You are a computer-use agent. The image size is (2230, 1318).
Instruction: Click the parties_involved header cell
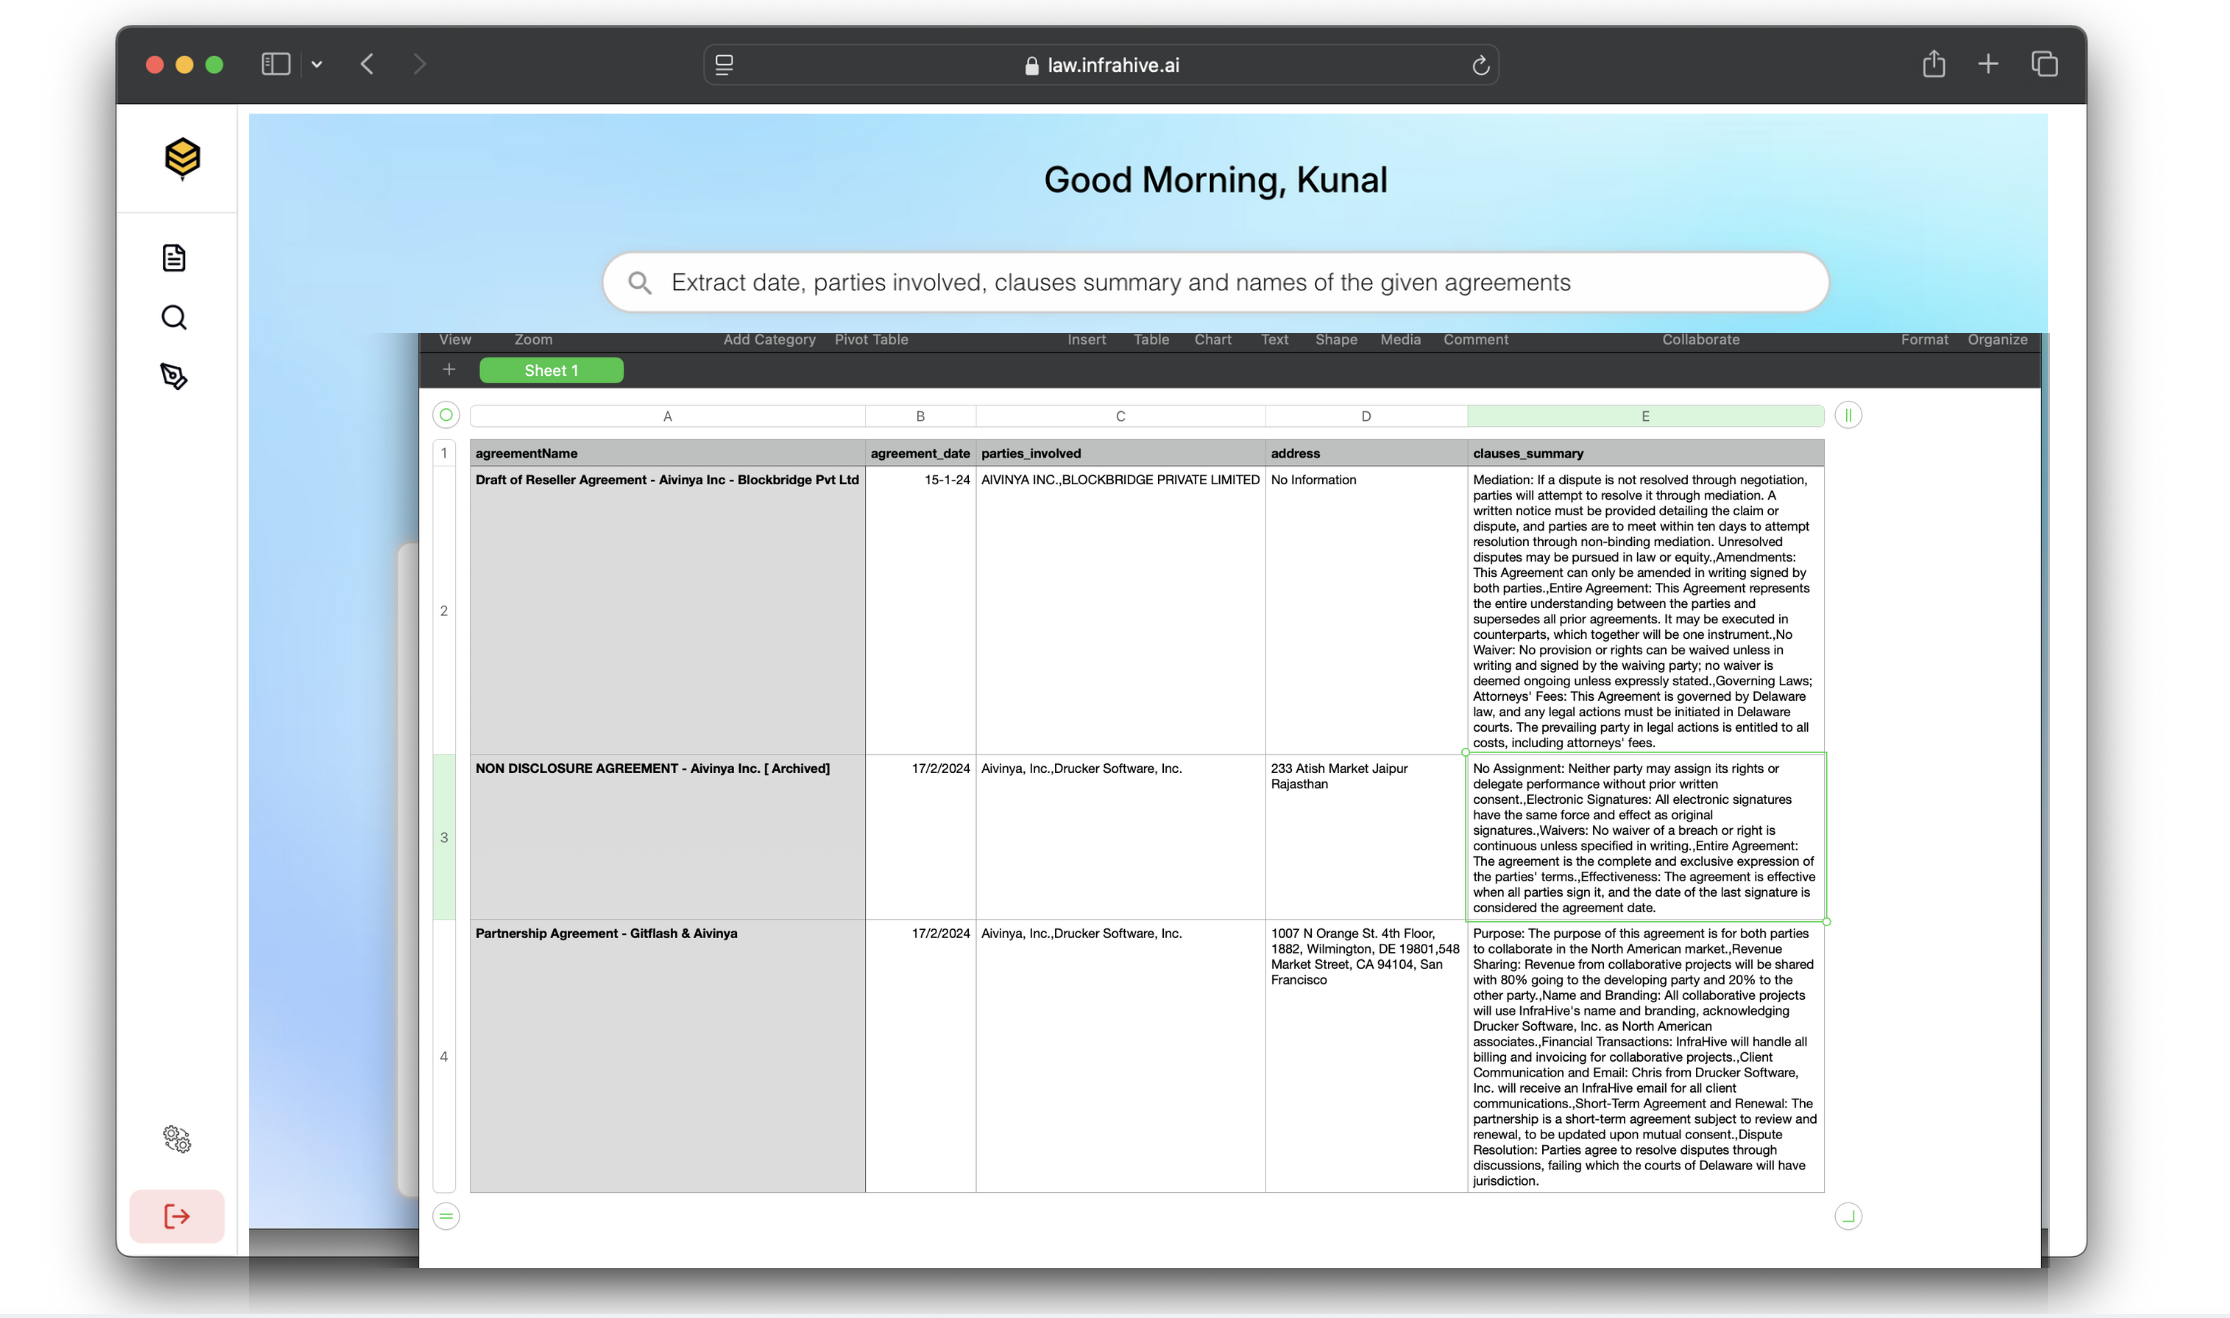pos(1120,453)
